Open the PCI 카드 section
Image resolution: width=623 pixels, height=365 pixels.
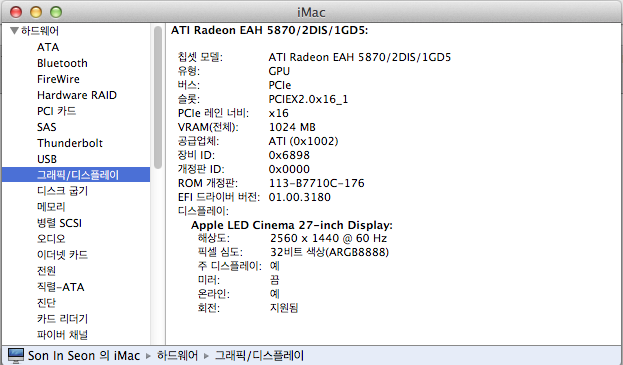tap(56, 111)
